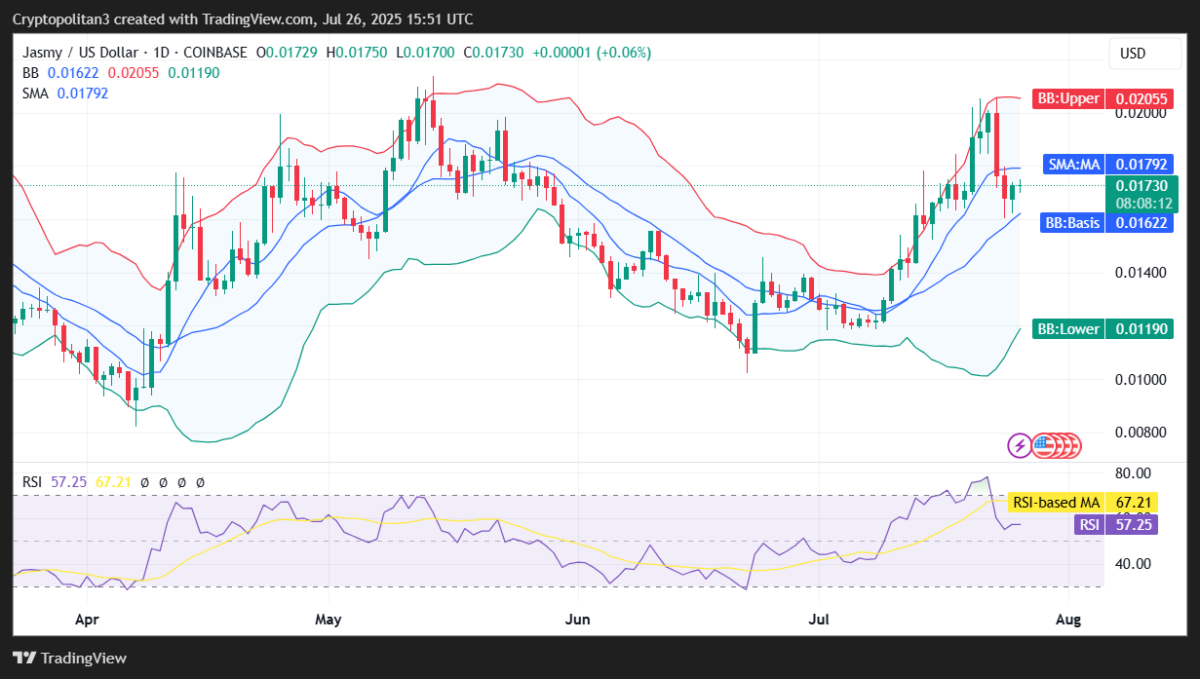Click the TradingView logo at bottom left

pyautogui.click(x=70, y=658)
